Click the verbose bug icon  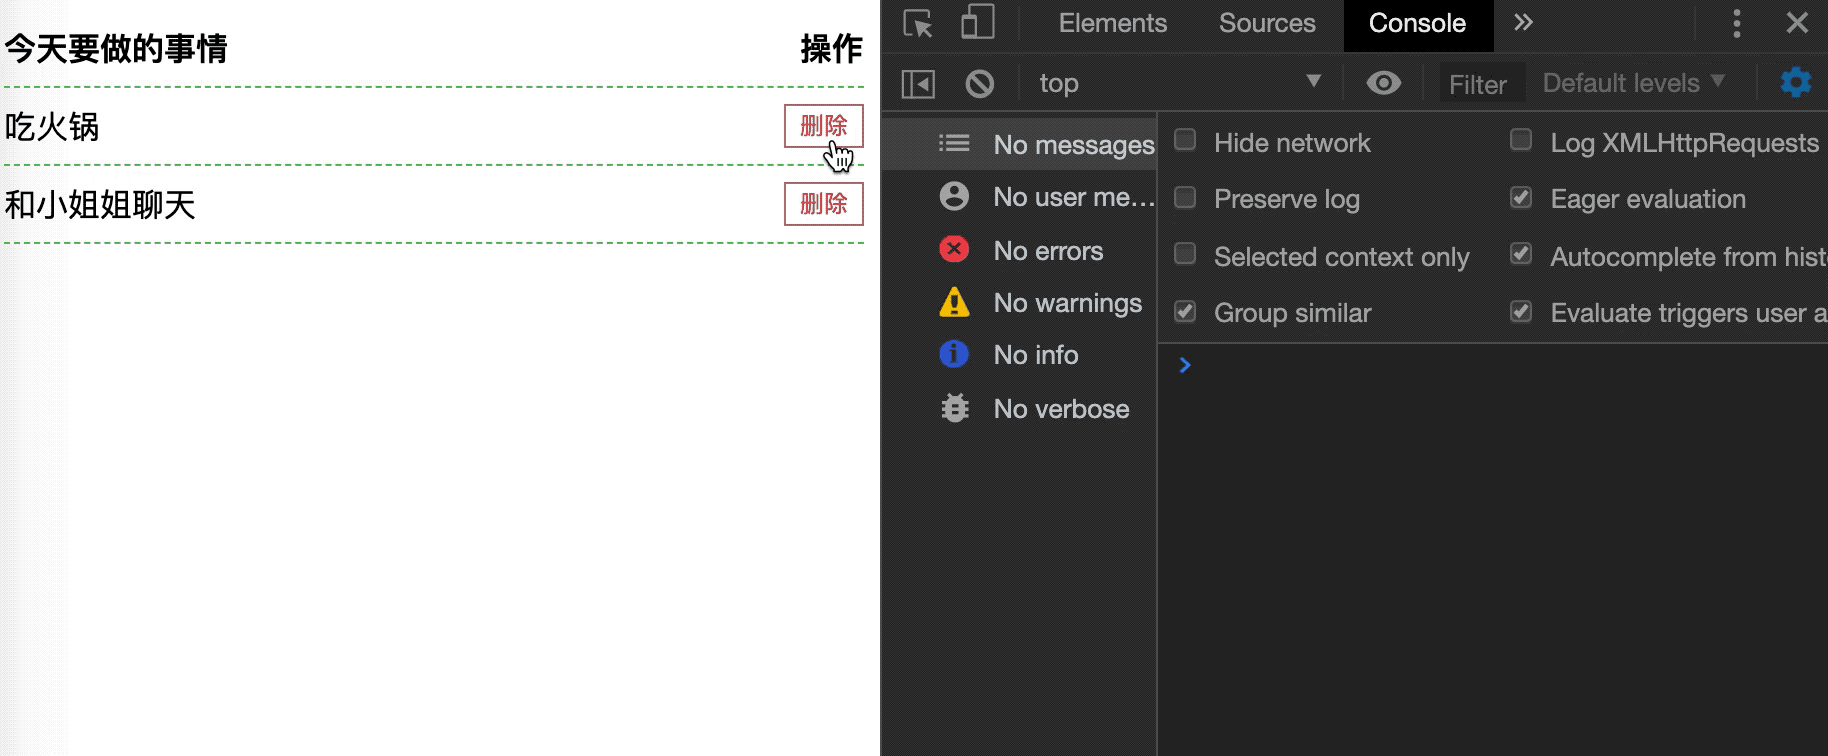click(955, 407)
